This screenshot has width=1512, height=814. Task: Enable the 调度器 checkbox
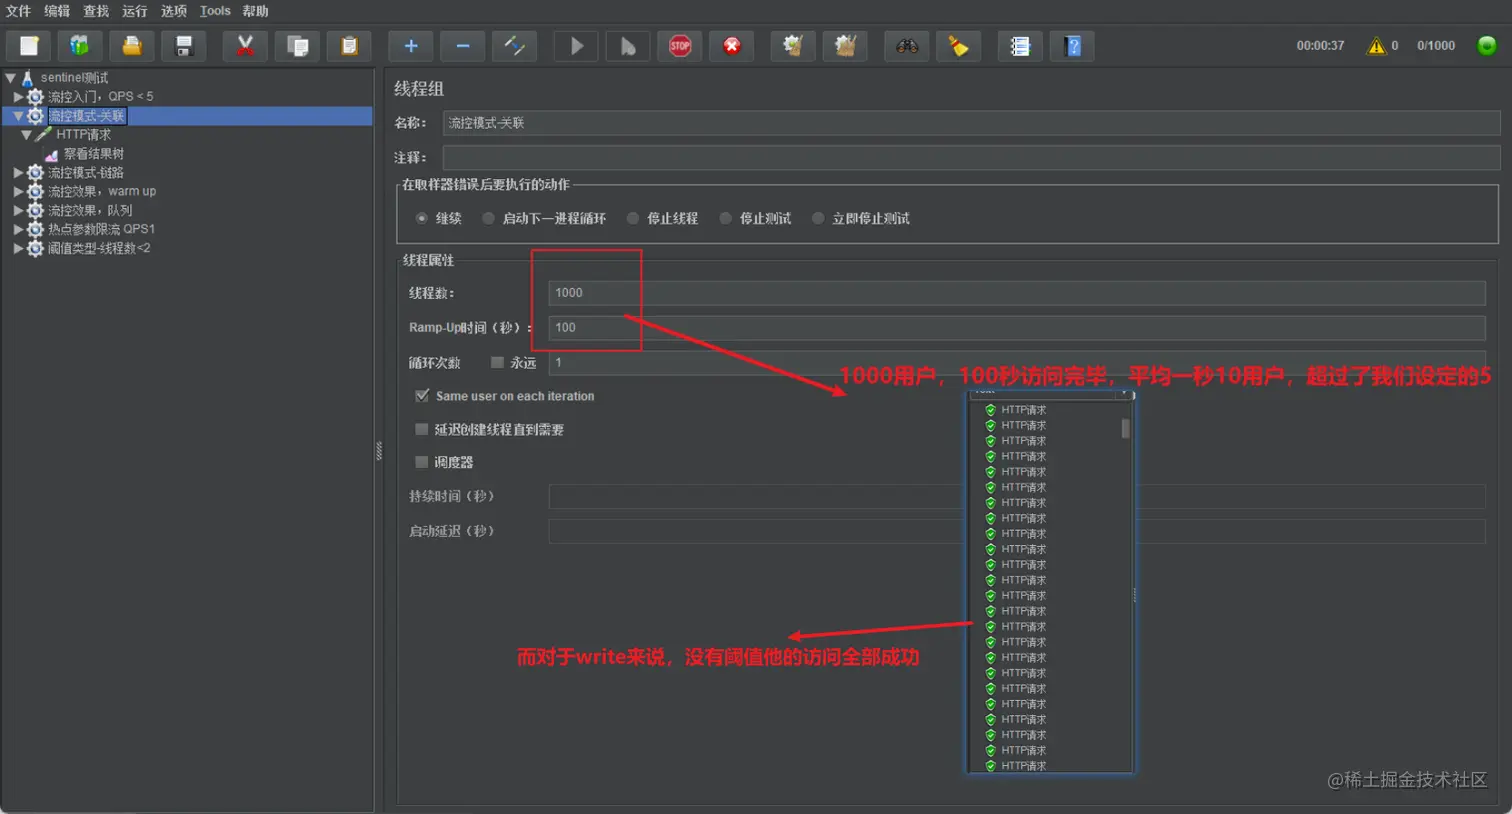pyautogui.click(x=421, y=462)
